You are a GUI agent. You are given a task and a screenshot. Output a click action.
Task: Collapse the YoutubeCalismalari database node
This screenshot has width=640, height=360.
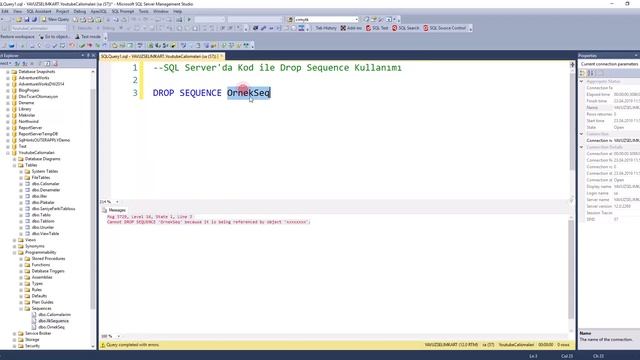(x=8, y=153)
